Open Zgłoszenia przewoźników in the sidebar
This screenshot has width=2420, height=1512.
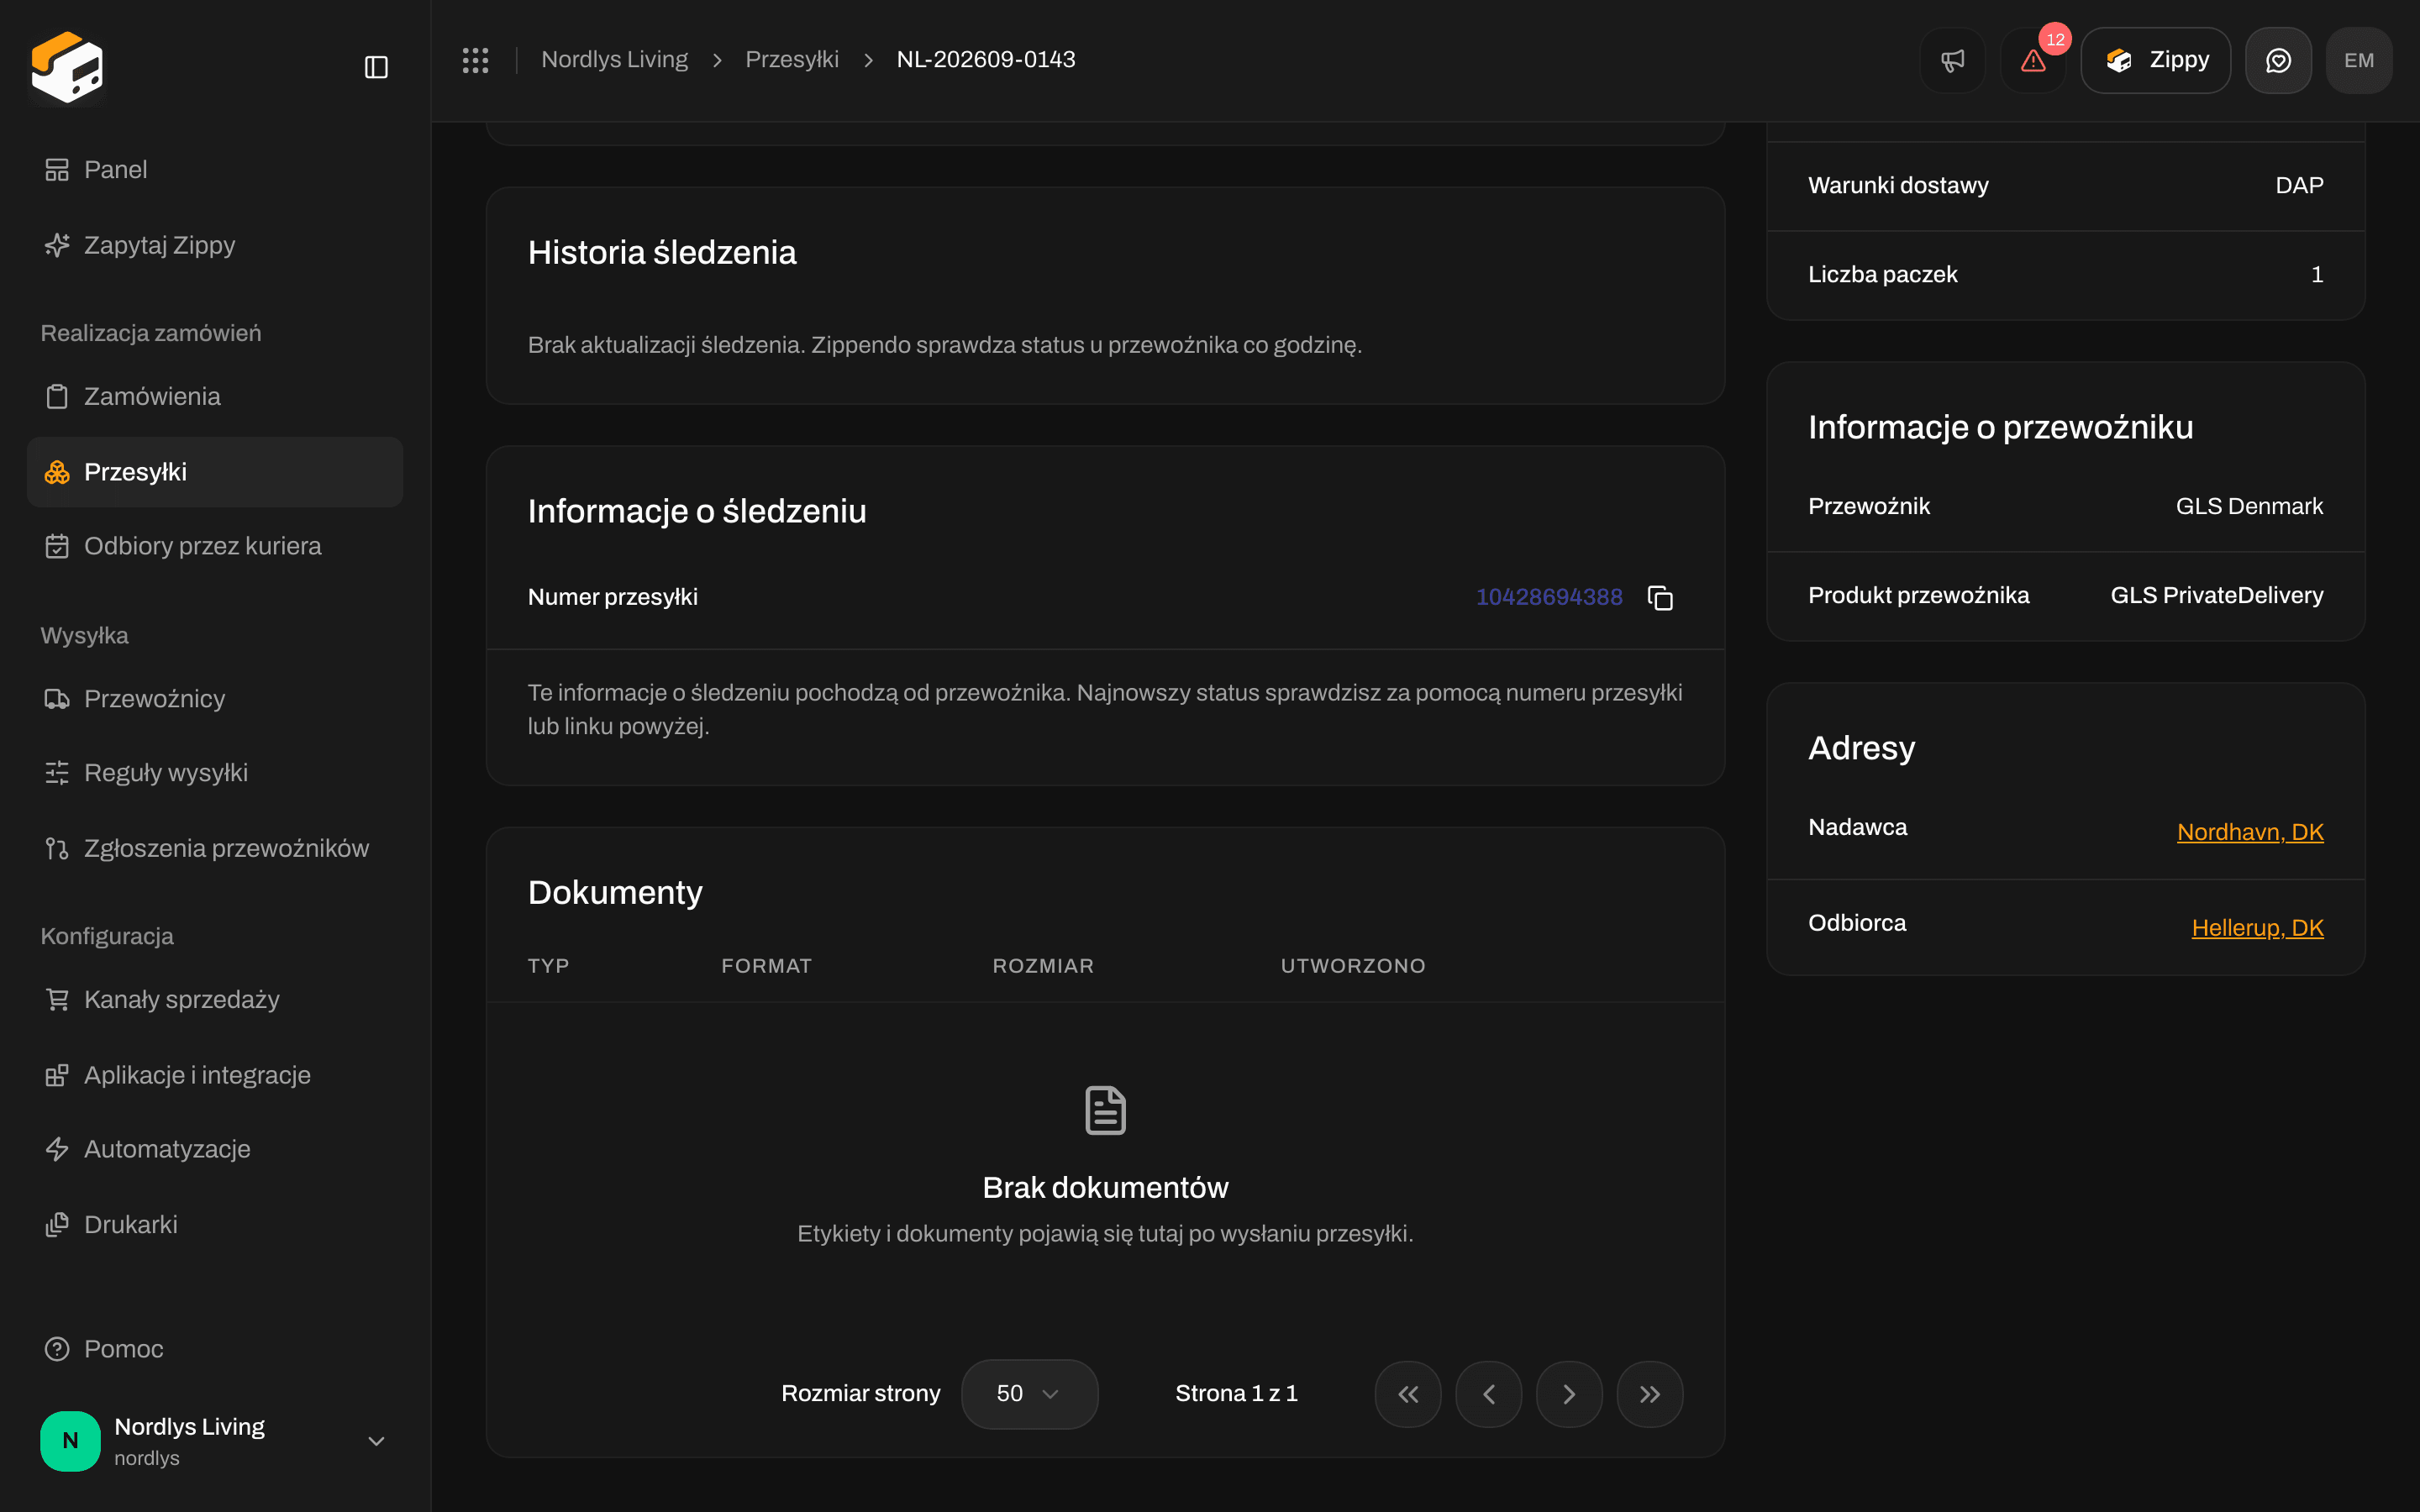click(x=215, y=848)
